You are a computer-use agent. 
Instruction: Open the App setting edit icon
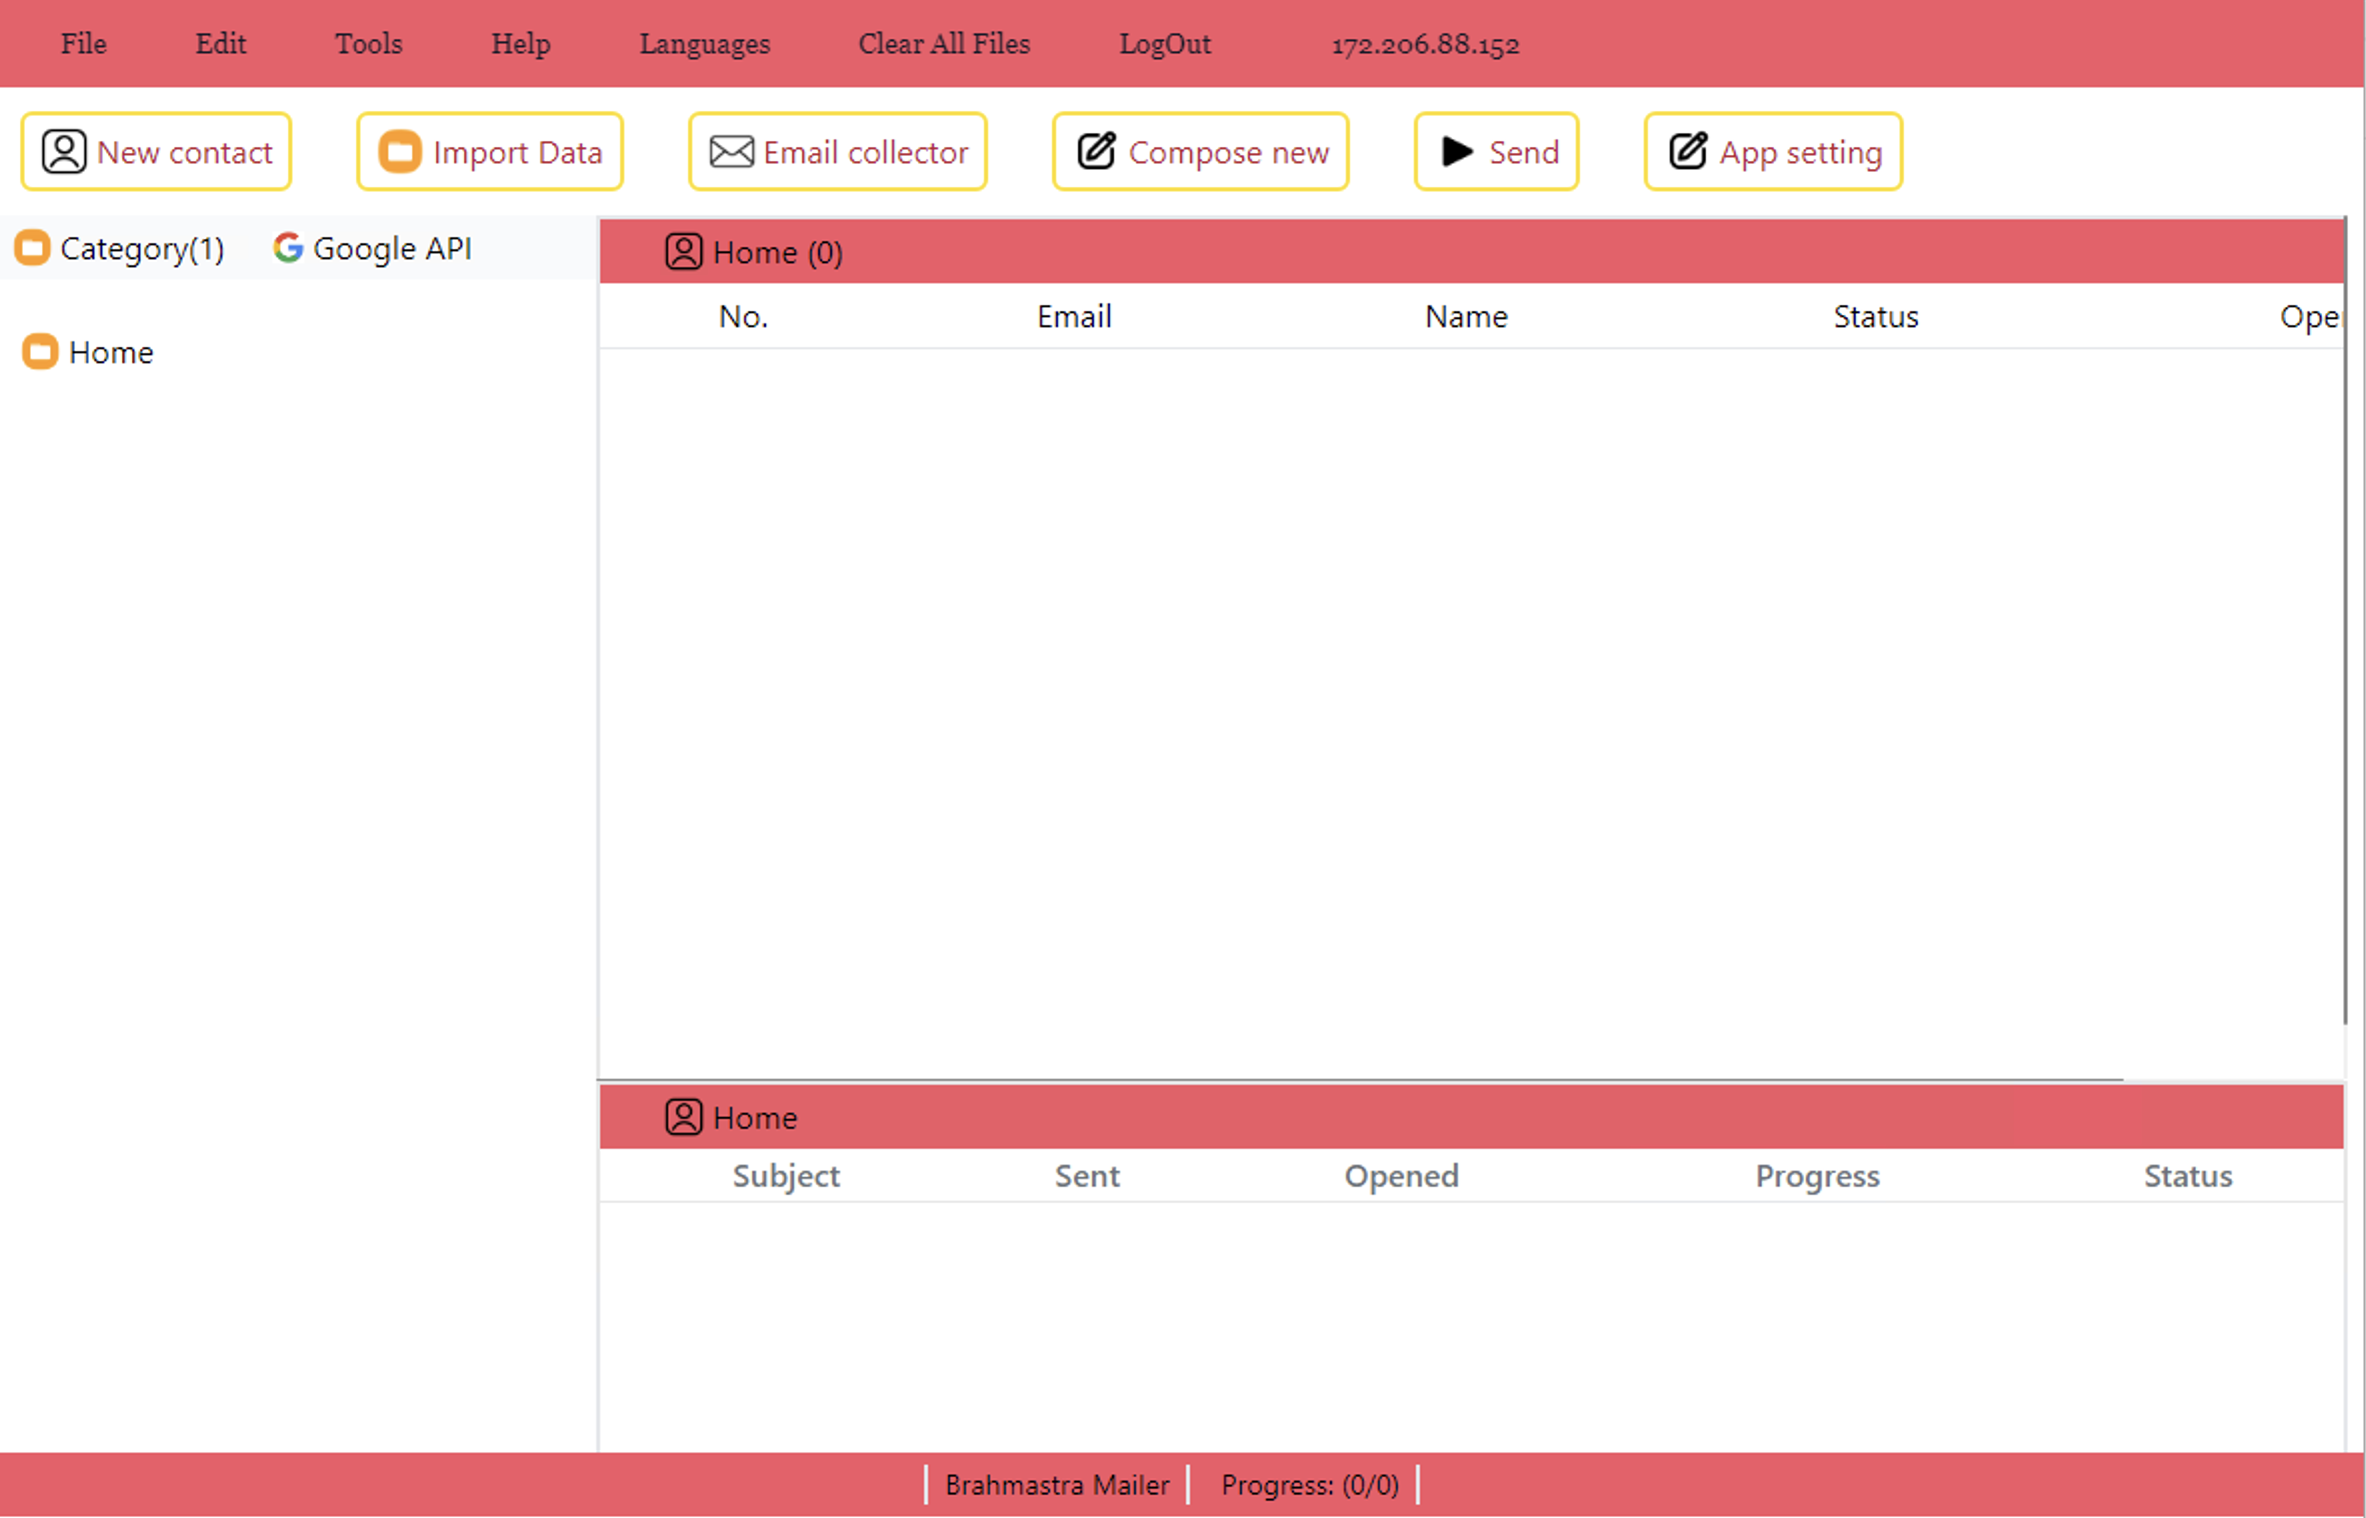pyautogui.click(x=1686, y=151)
